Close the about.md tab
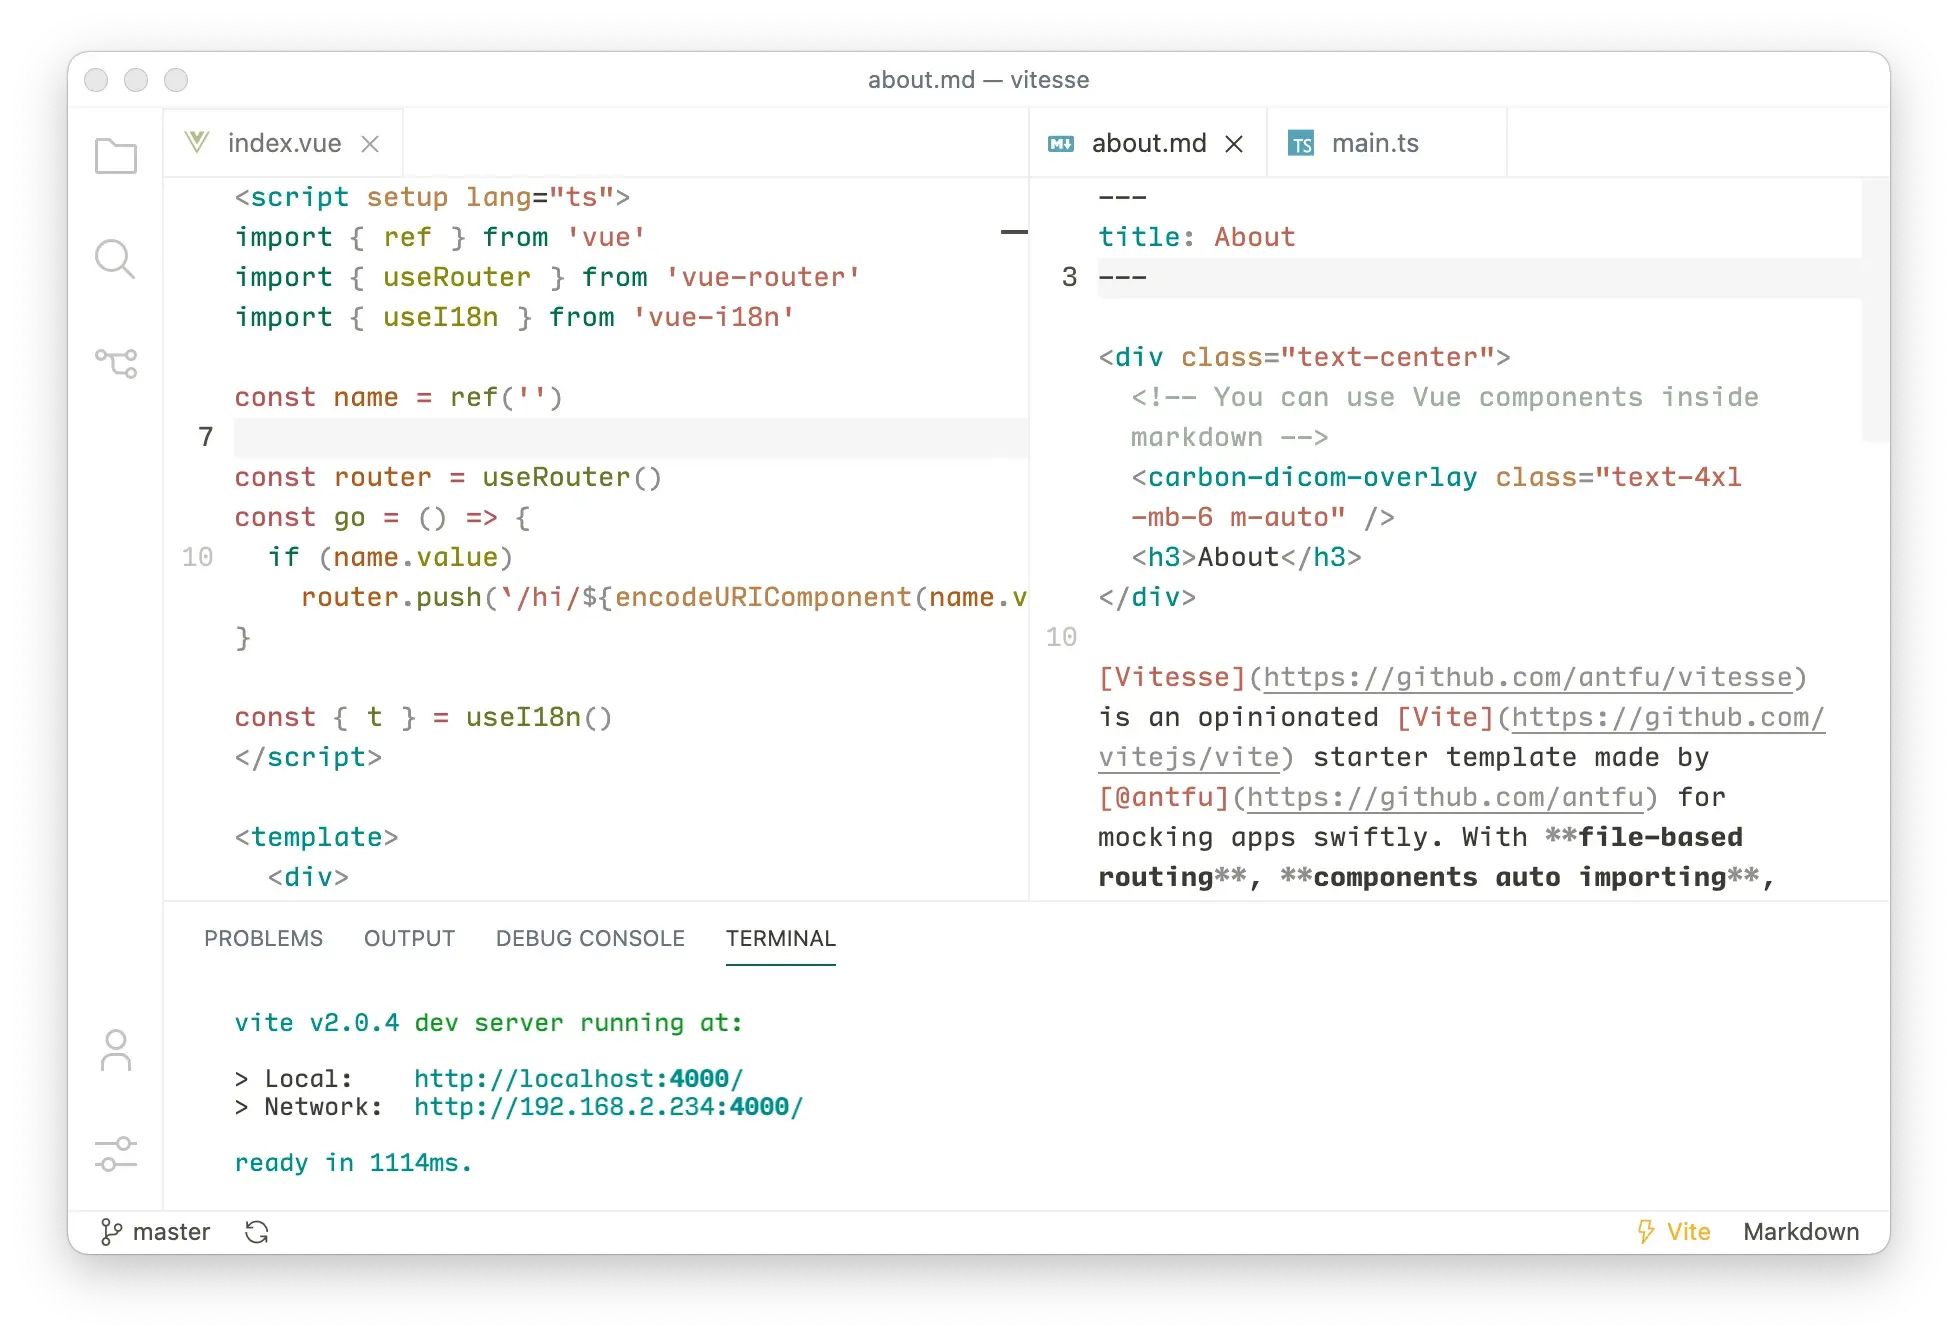The height and width of the screenshot is (1338, 1958). (1234, 144)
